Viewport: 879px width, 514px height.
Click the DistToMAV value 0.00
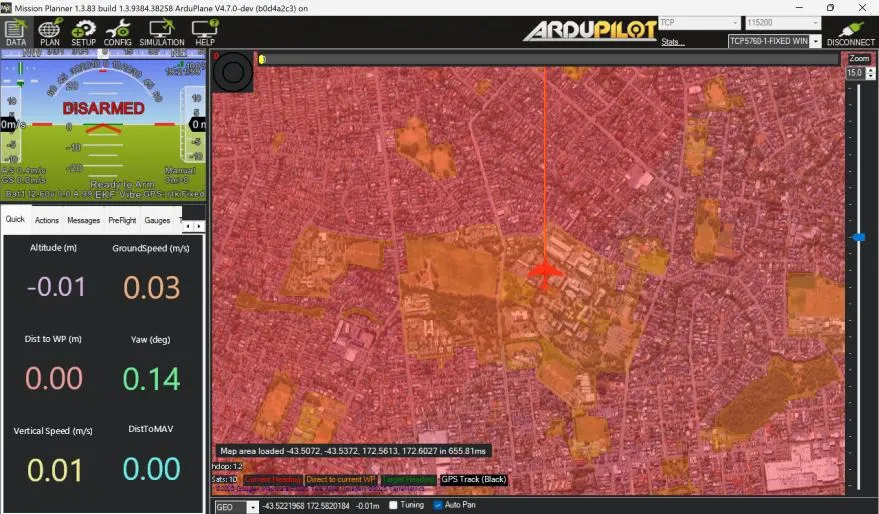point(151,469)
